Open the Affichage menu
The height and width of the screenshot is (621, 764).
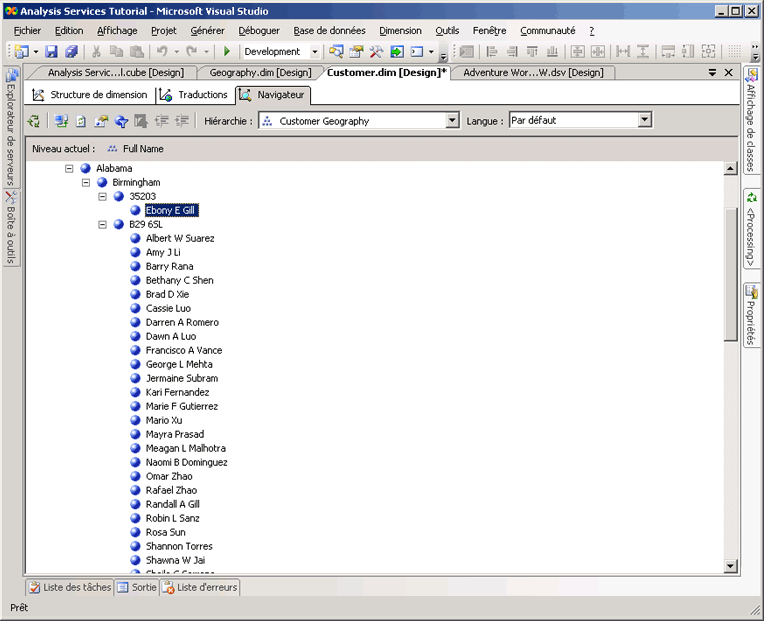click(x=117, y=31)
